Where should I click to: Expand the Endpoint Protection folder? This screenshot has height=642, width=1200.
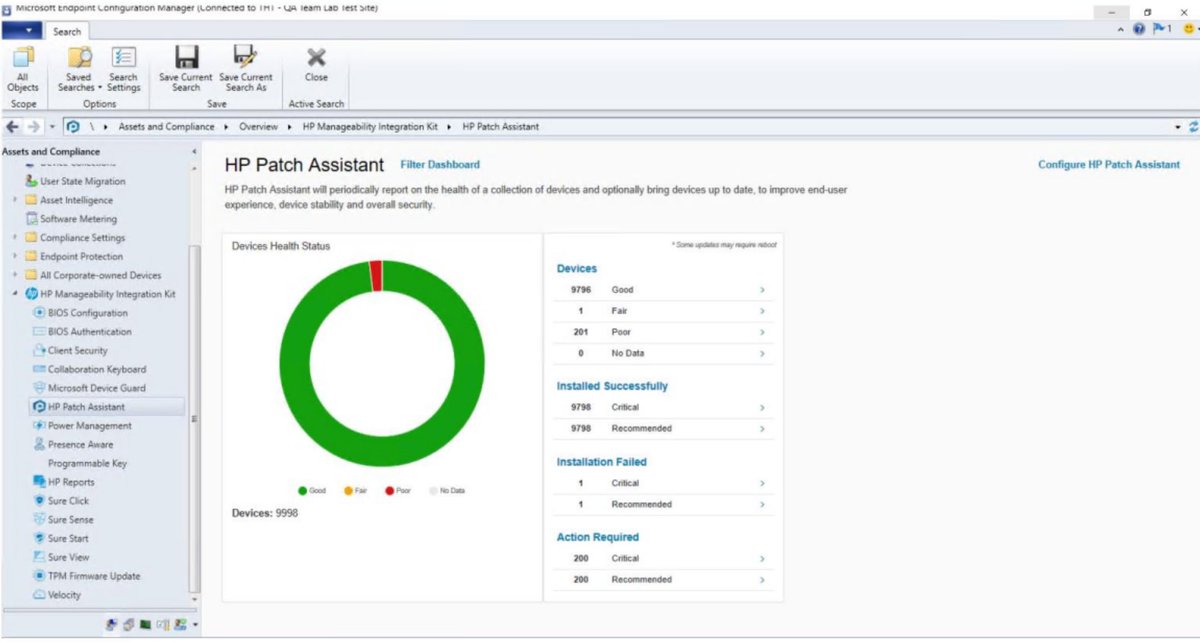point(15,257)
